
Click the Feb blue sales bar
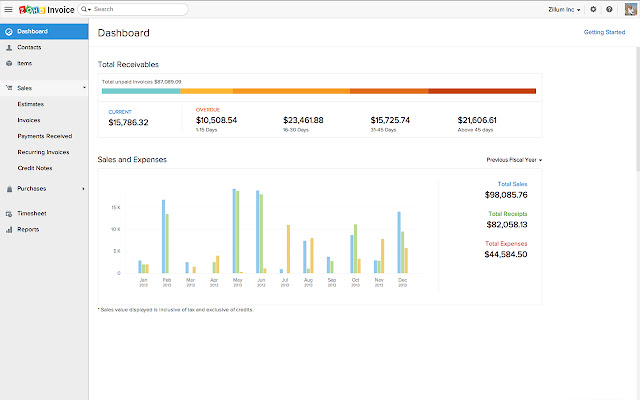[x=164, y=236]
